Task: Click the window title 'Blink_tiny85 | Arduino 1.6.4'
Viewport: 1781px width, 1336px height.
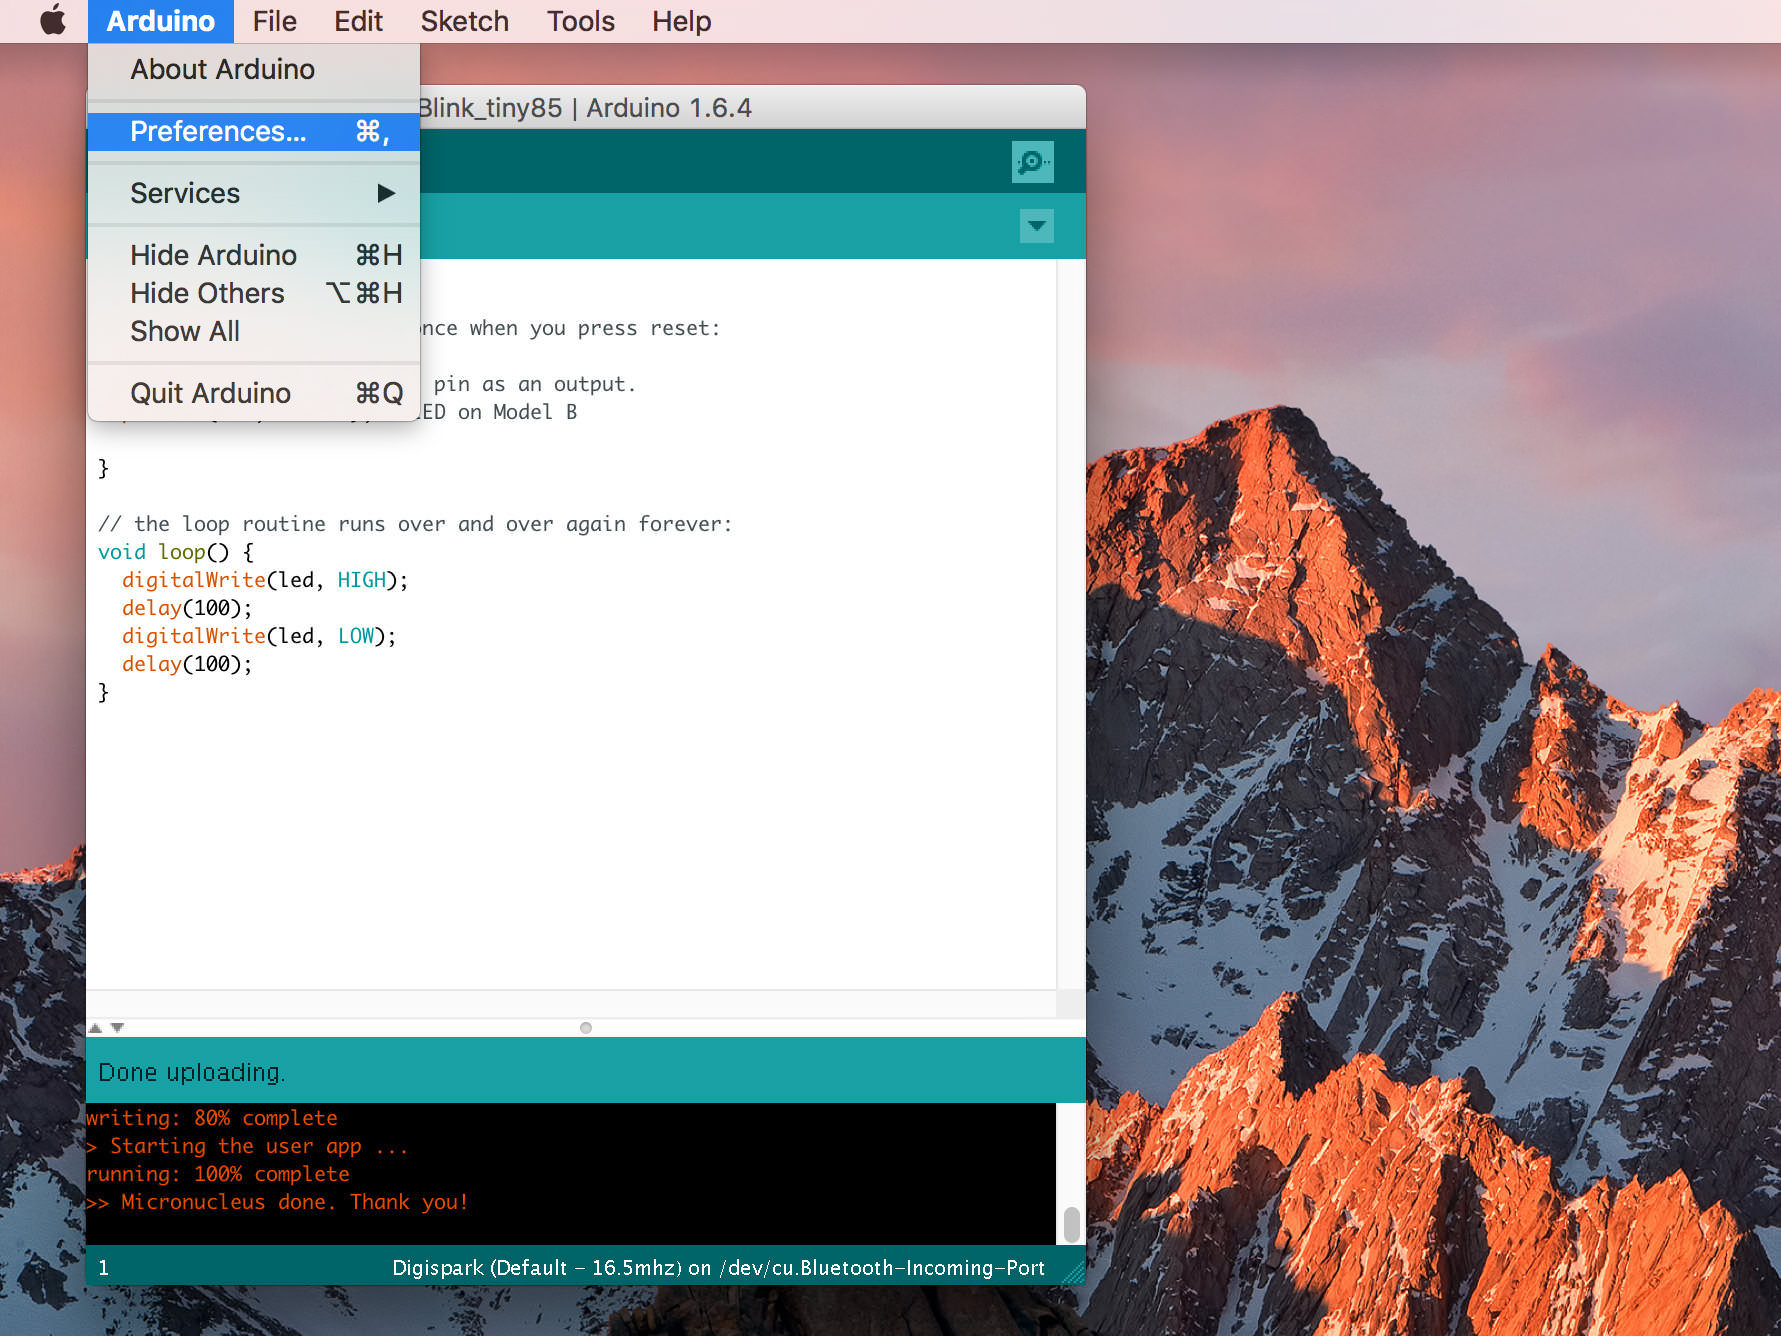Action: coord(584,108)
